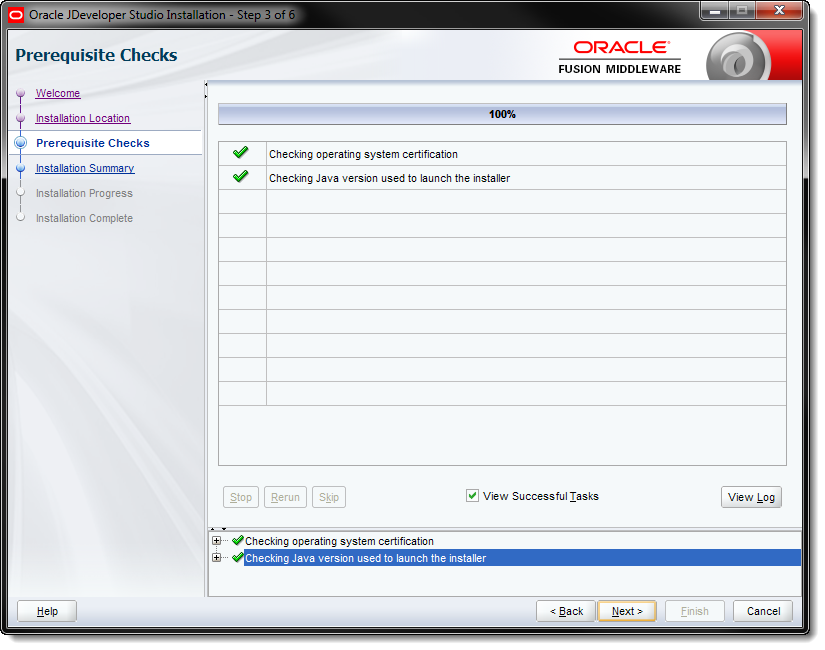Expand the Java version check tree node
This screenshot has height=650, width=825.
point(216,558)
